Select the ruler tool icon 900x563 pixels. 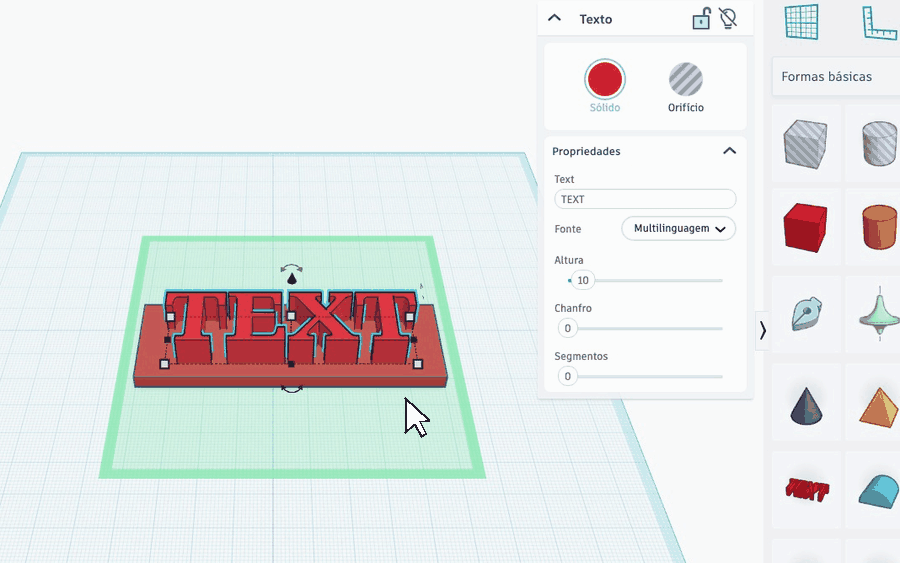[880, 23]
